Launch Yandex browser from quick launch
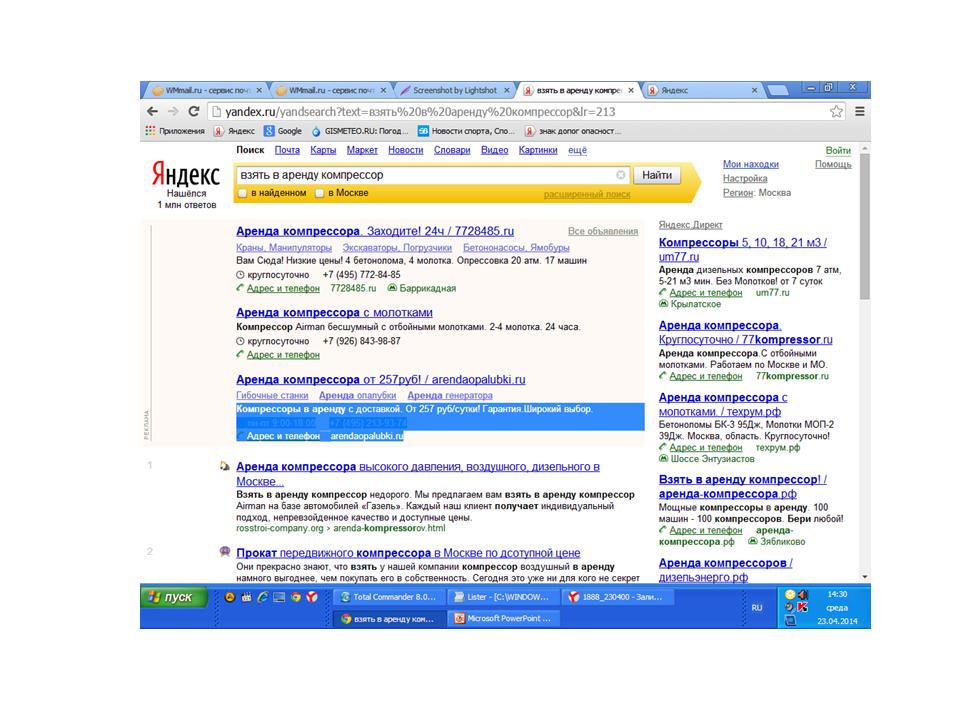The width and height of the screenshot is (960, 720). [312, 597]
